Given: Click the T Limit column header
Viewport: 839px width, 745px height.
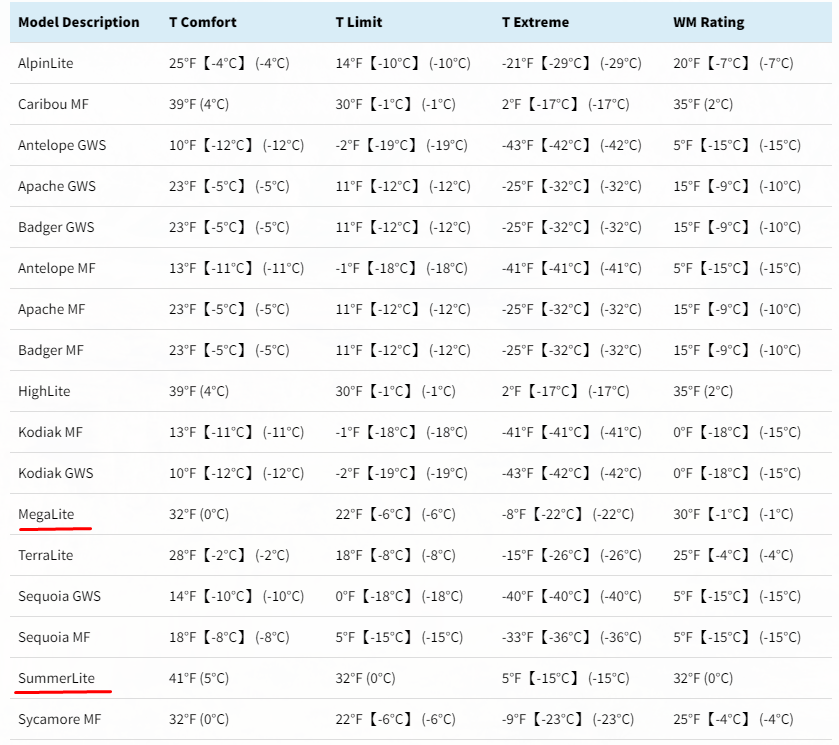Looking at the screenshot, I should (359, 22).
